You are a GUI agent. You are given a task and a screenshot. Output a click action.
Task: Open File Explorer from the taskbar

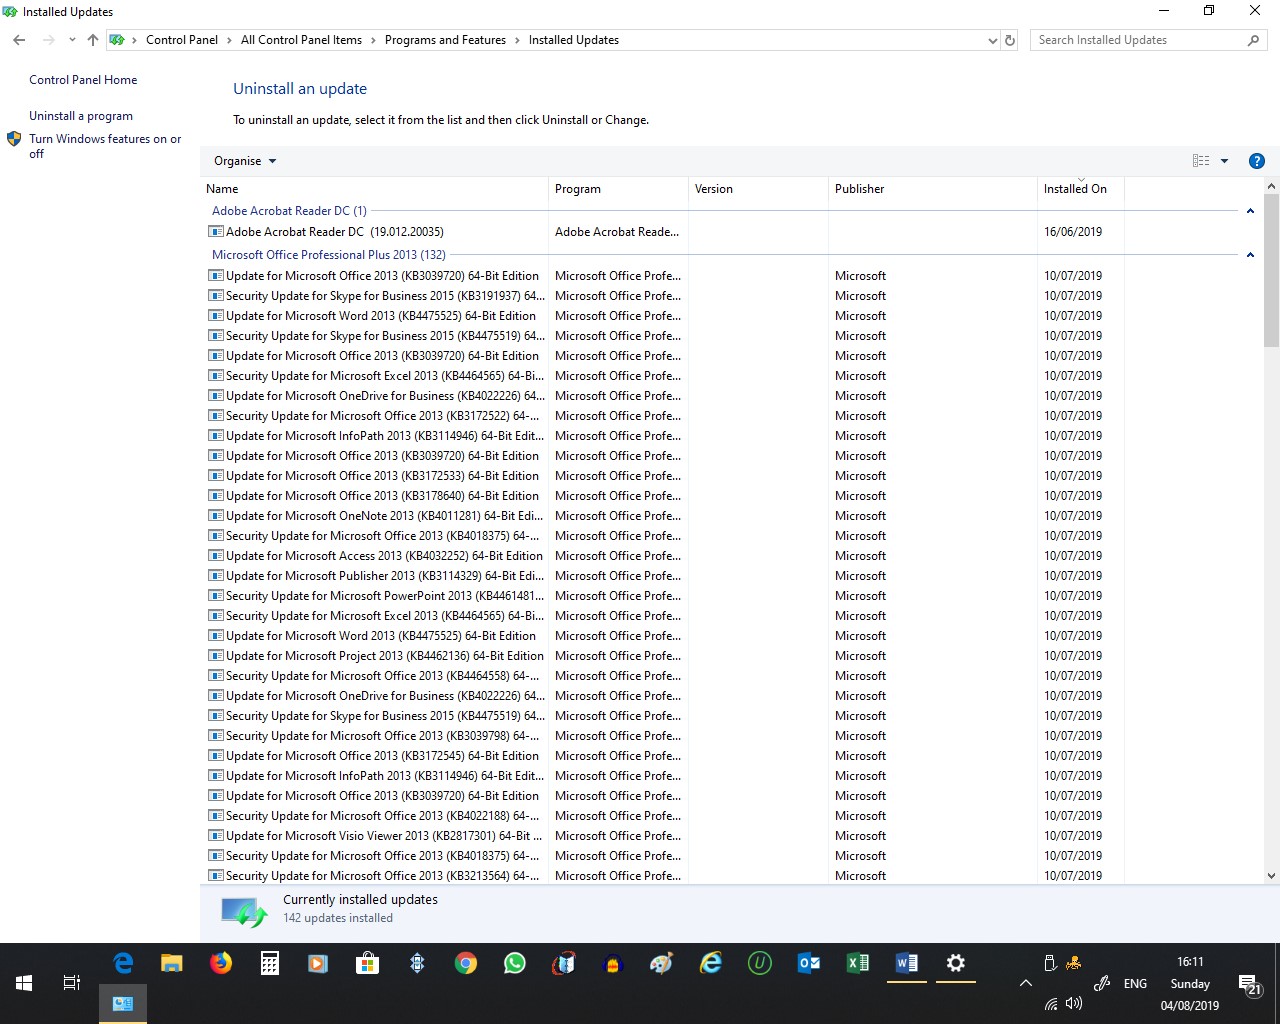tap(172, 963)
